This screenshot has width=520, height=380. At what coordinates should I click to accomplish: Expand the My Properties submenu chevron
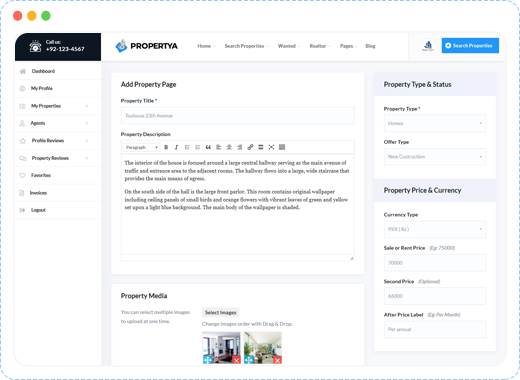[87, 106]
